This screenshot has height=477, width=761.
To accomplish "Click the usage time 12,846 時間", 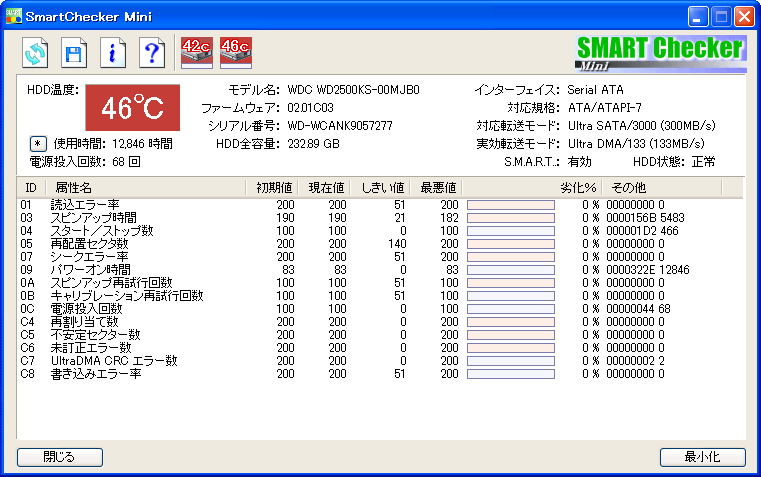I will pyautogui.click(x=142, y=144).
